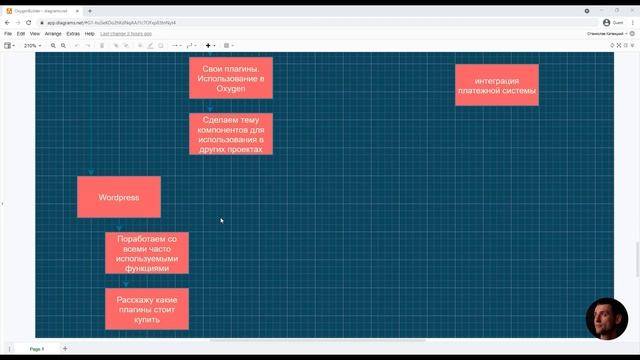Image resolution: width=640 pixels, height=360 pixels.
Task: Click the Fullscreen arrows icon
Action: click(x=619, y=46)
